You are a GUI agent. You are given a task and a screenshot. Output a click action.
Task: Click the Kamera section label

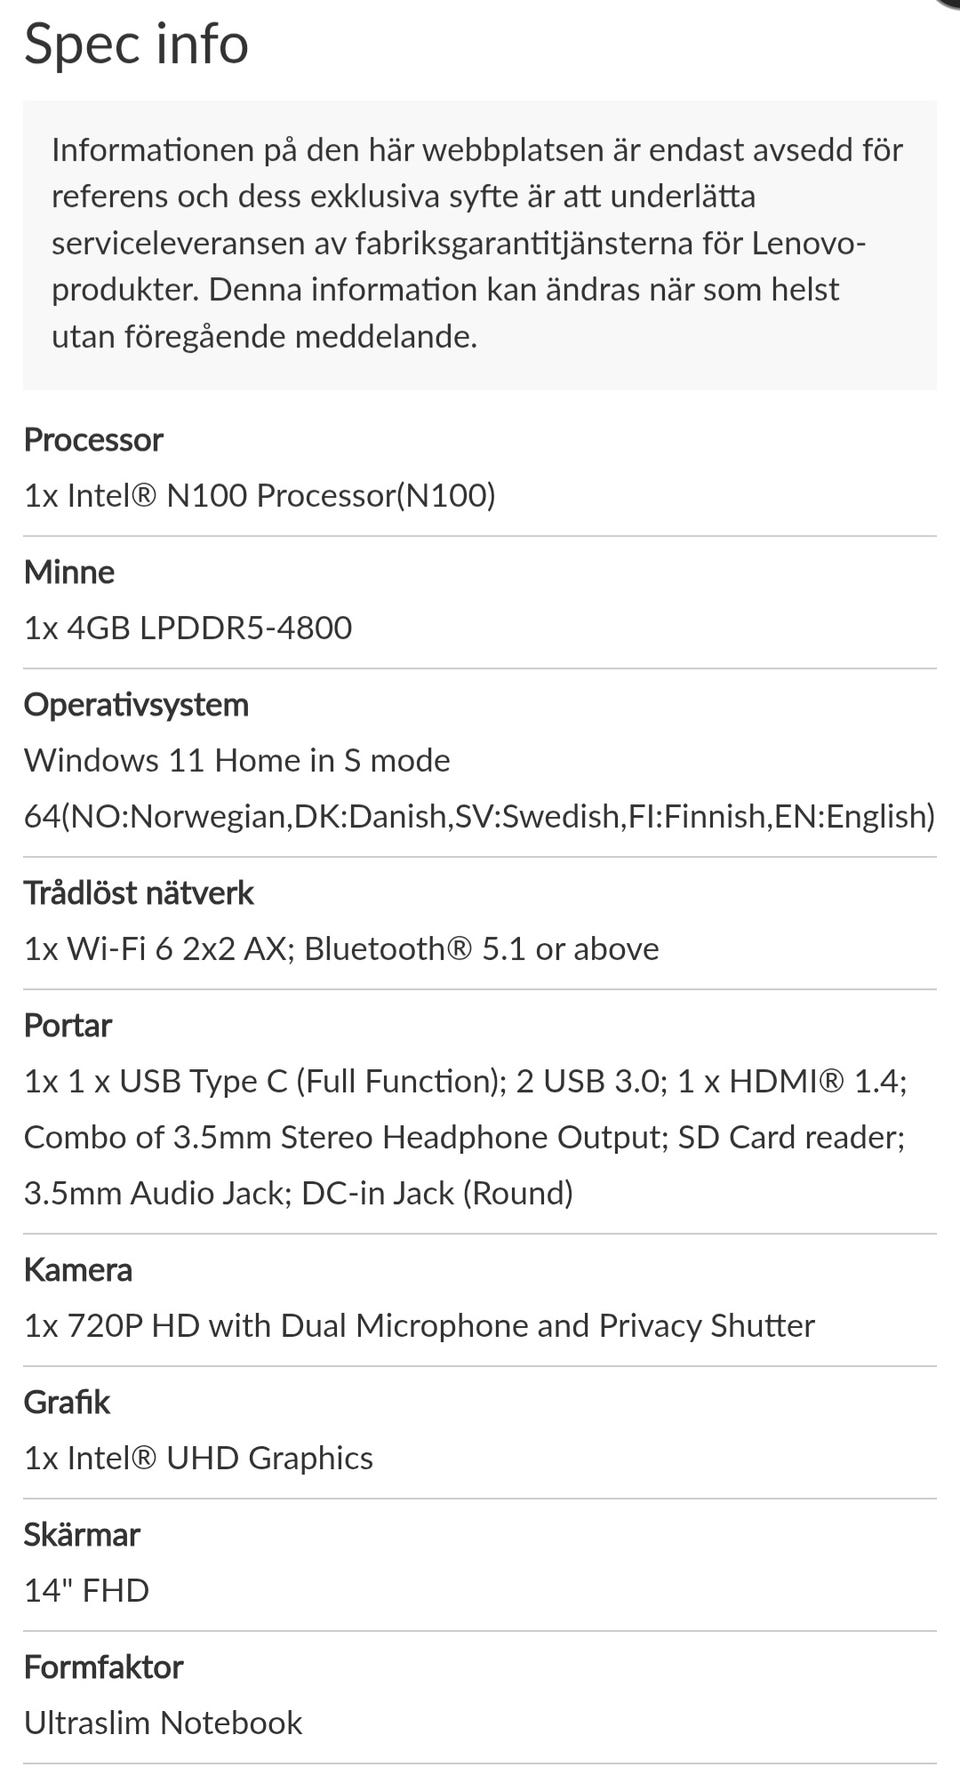coord(78,1270)
